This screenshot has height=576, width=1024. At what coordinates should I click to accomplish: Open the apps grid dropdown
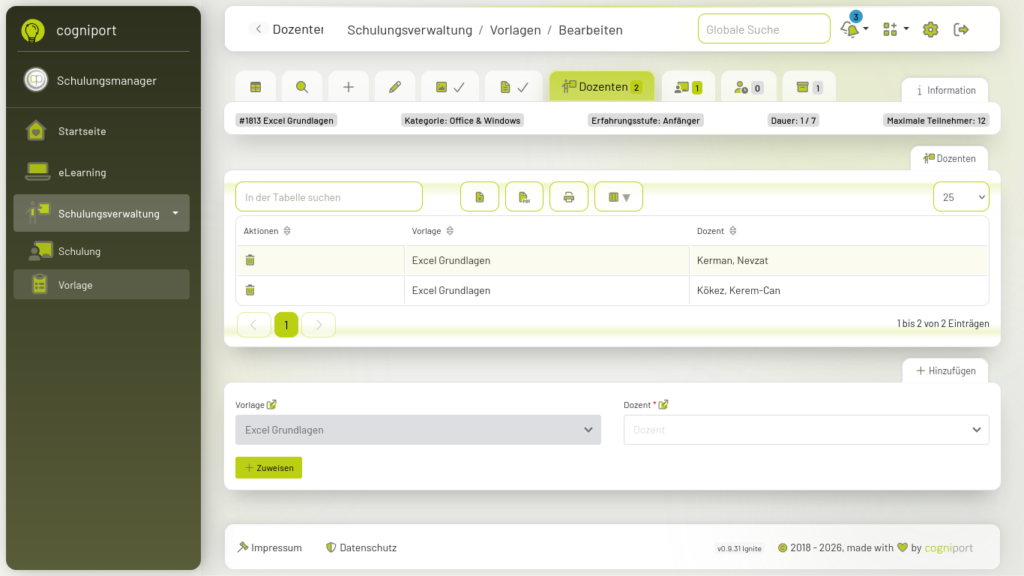pyautogui.click(x=895, y=29)
